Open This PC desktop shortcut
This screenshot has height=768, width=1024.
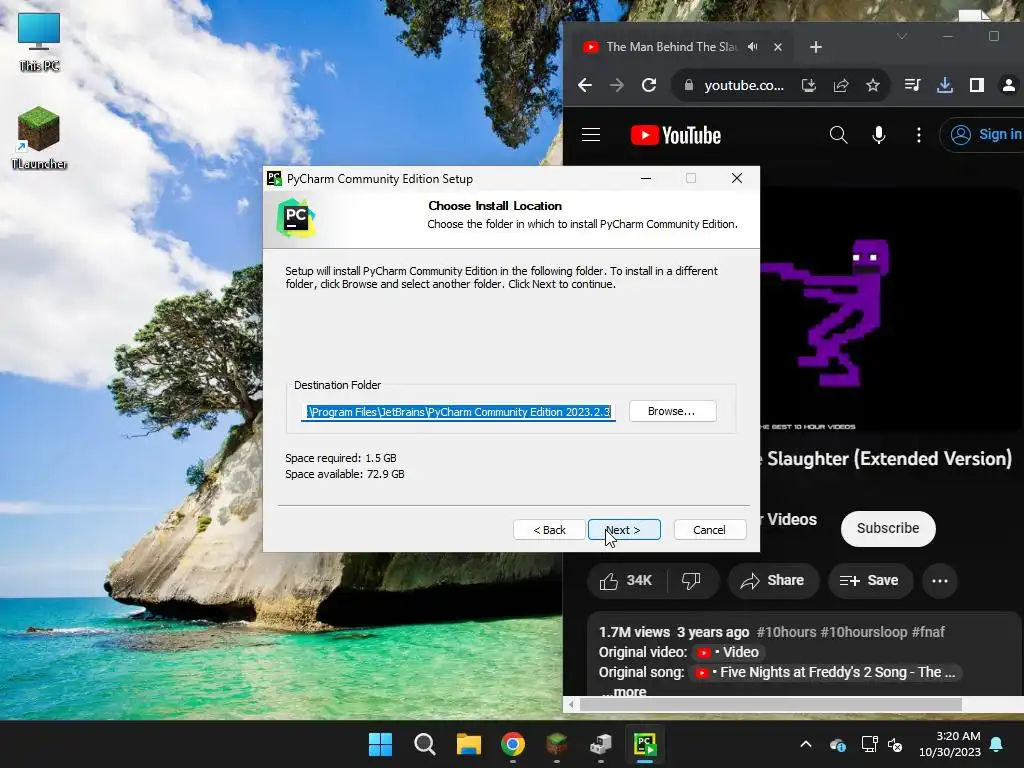click(39, 42)
